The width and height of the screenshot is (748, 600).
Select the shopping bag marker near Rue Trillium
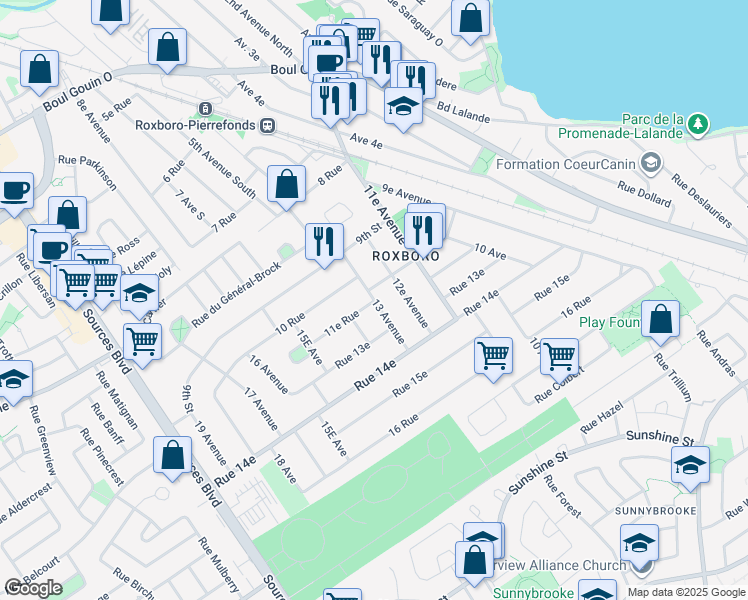(660, 319)
